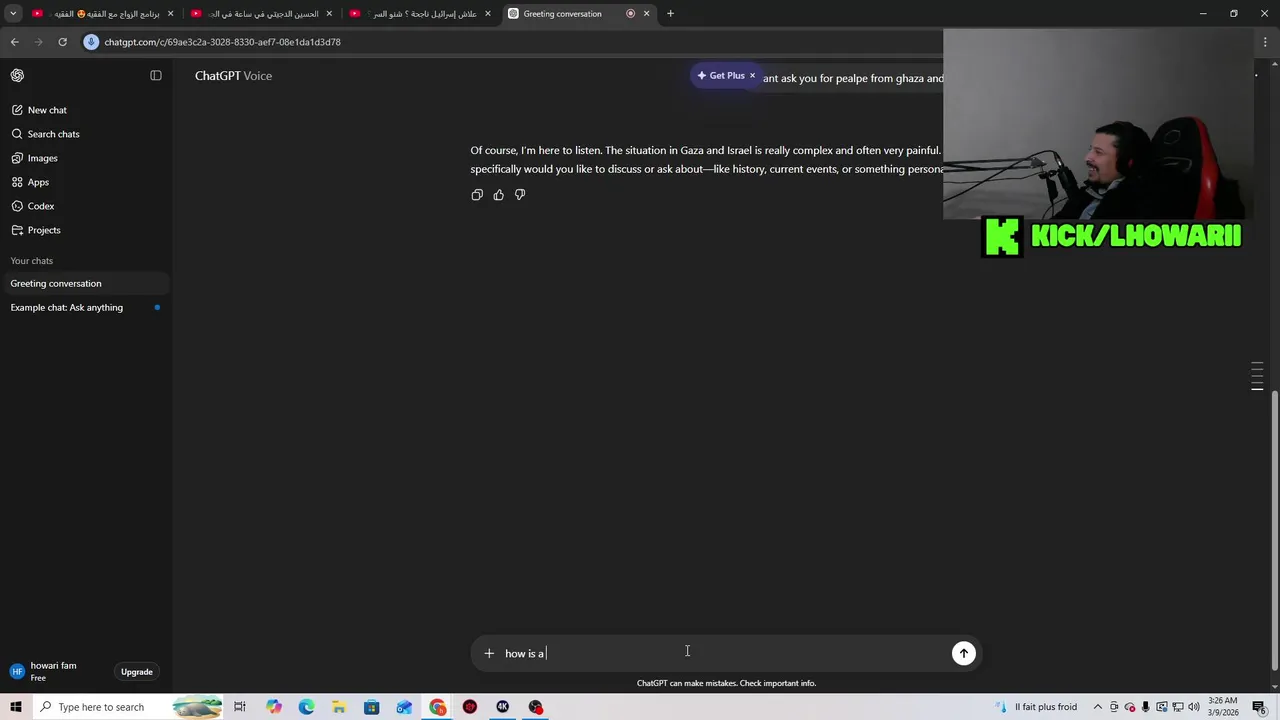Select the Greeting conversation chat
Image resolution: width=1280 pixels, height=720 pixels.
(85, 283)
